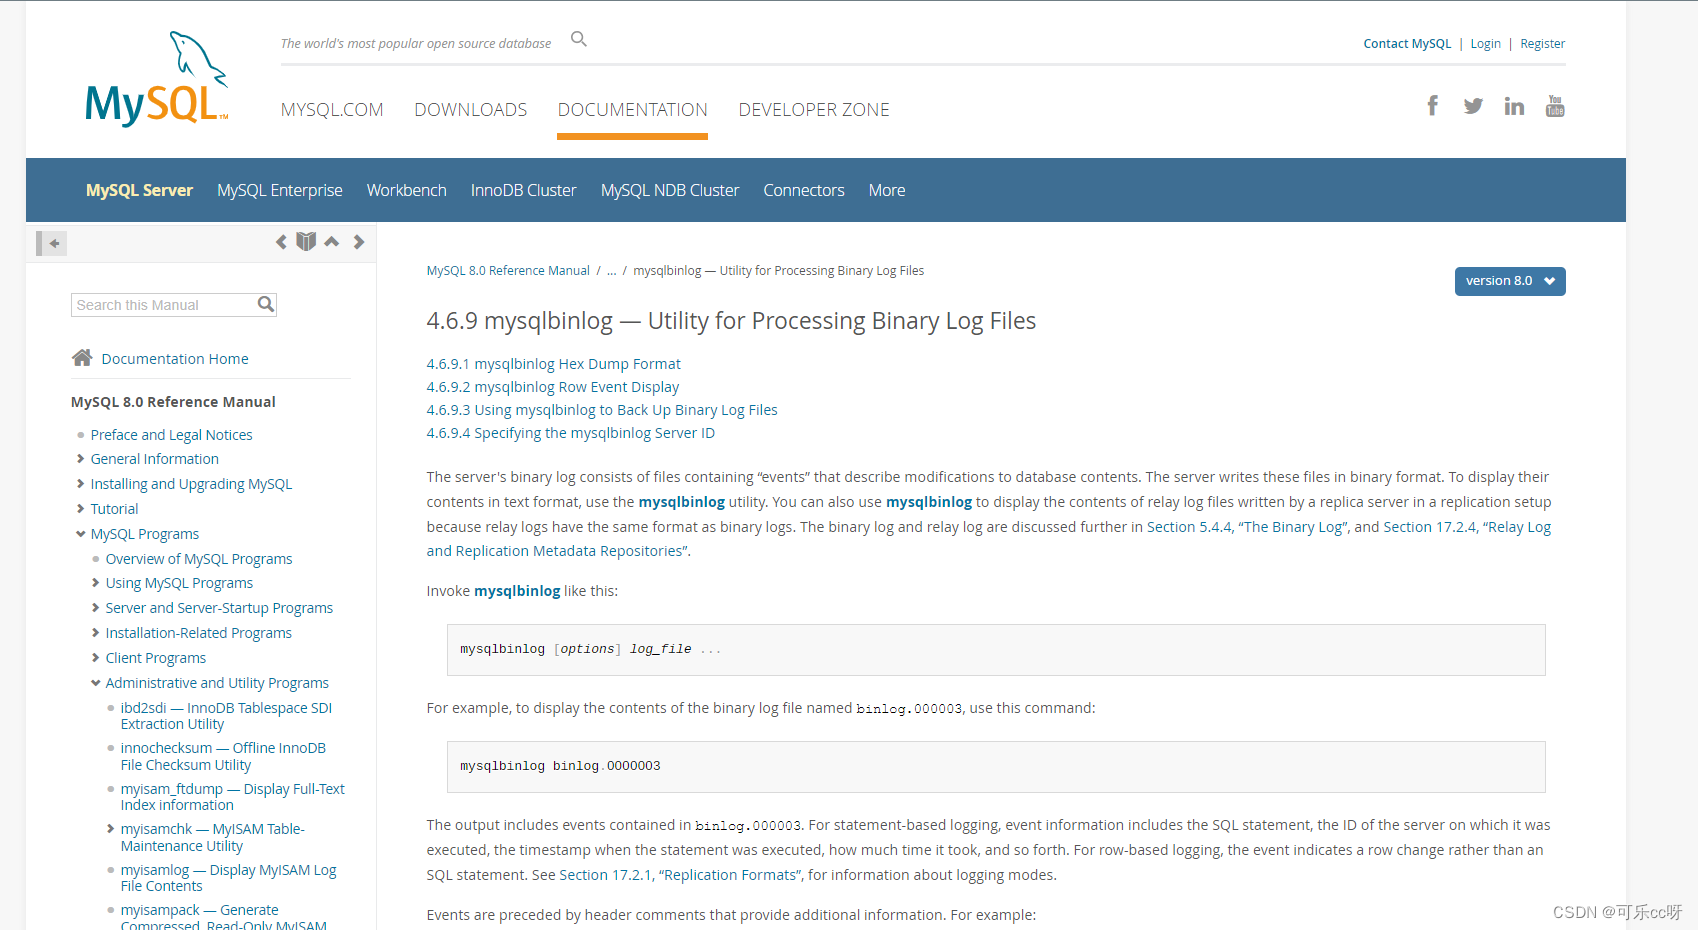
Task: Expand Client Programs tree arrow
Action: tap(95, 658)
